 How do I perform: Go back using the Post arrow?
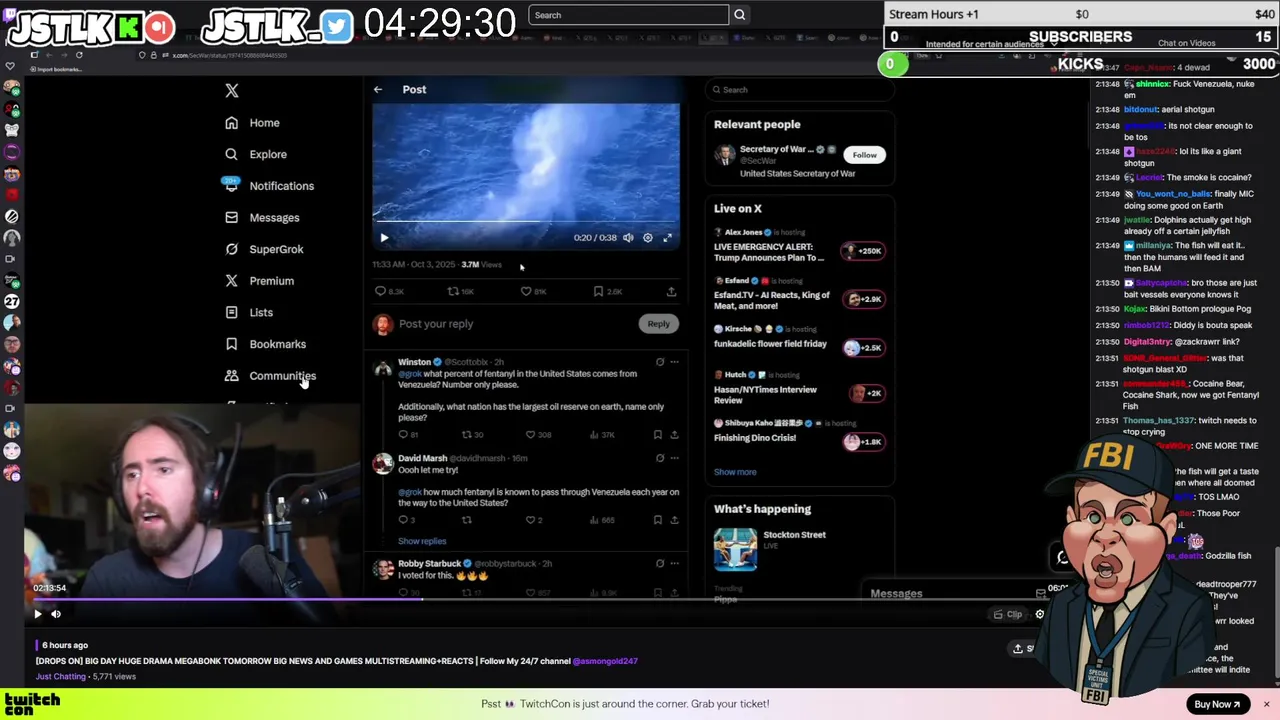[x=378, y=90]
